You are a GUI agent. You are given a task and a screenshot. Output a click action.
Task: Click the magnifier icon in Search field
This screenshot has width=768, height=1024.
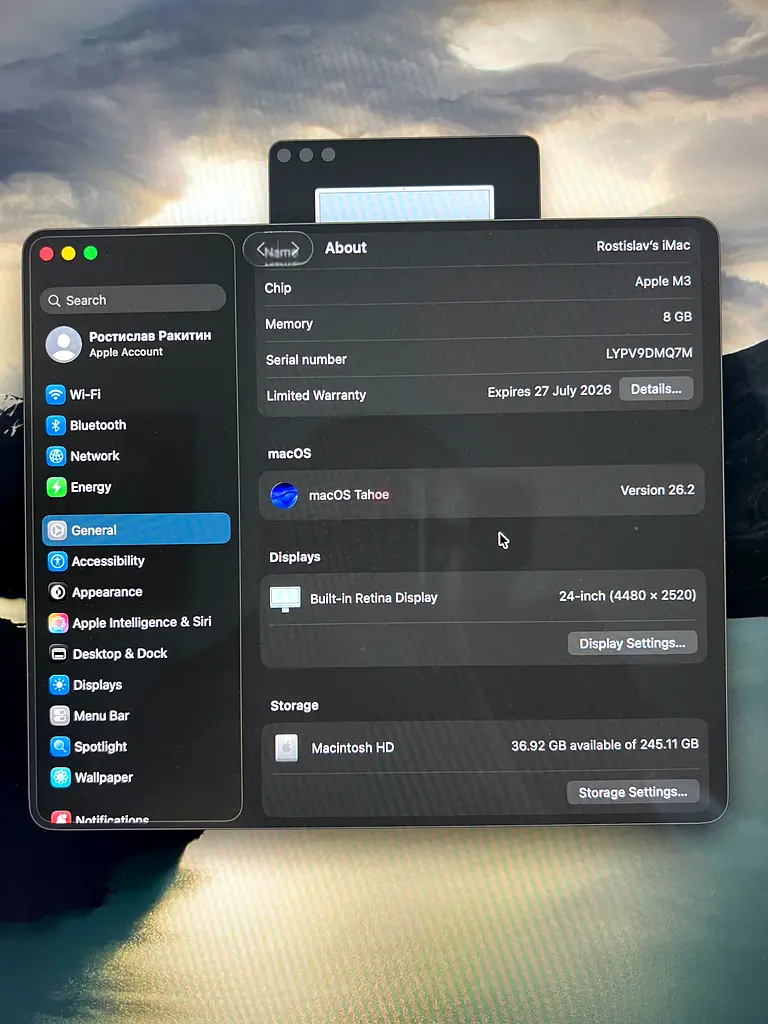[55, 300]
